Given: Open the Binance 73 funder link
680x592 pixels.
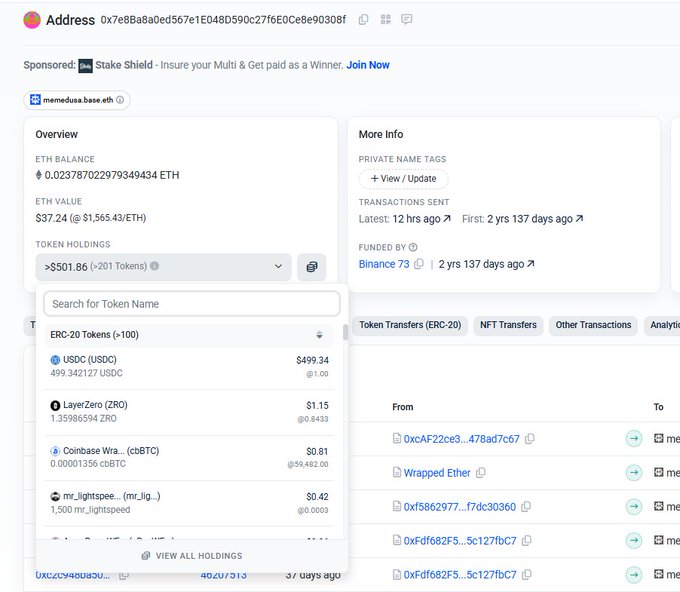Looking at the screenshot, I should (x=384, y=264).
